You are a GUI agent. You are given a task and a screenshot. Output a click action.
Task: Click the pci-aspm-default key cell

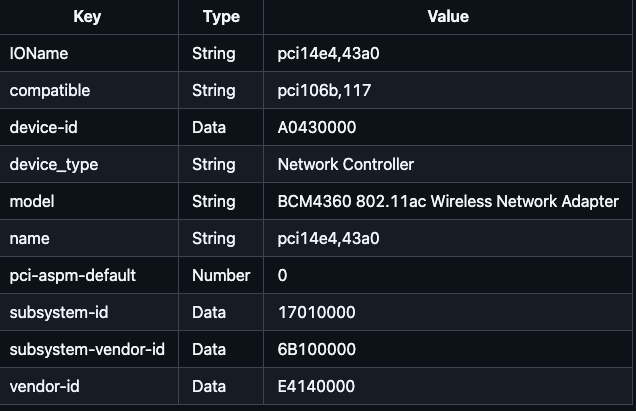pyautogui.click(x=72, y=275)
